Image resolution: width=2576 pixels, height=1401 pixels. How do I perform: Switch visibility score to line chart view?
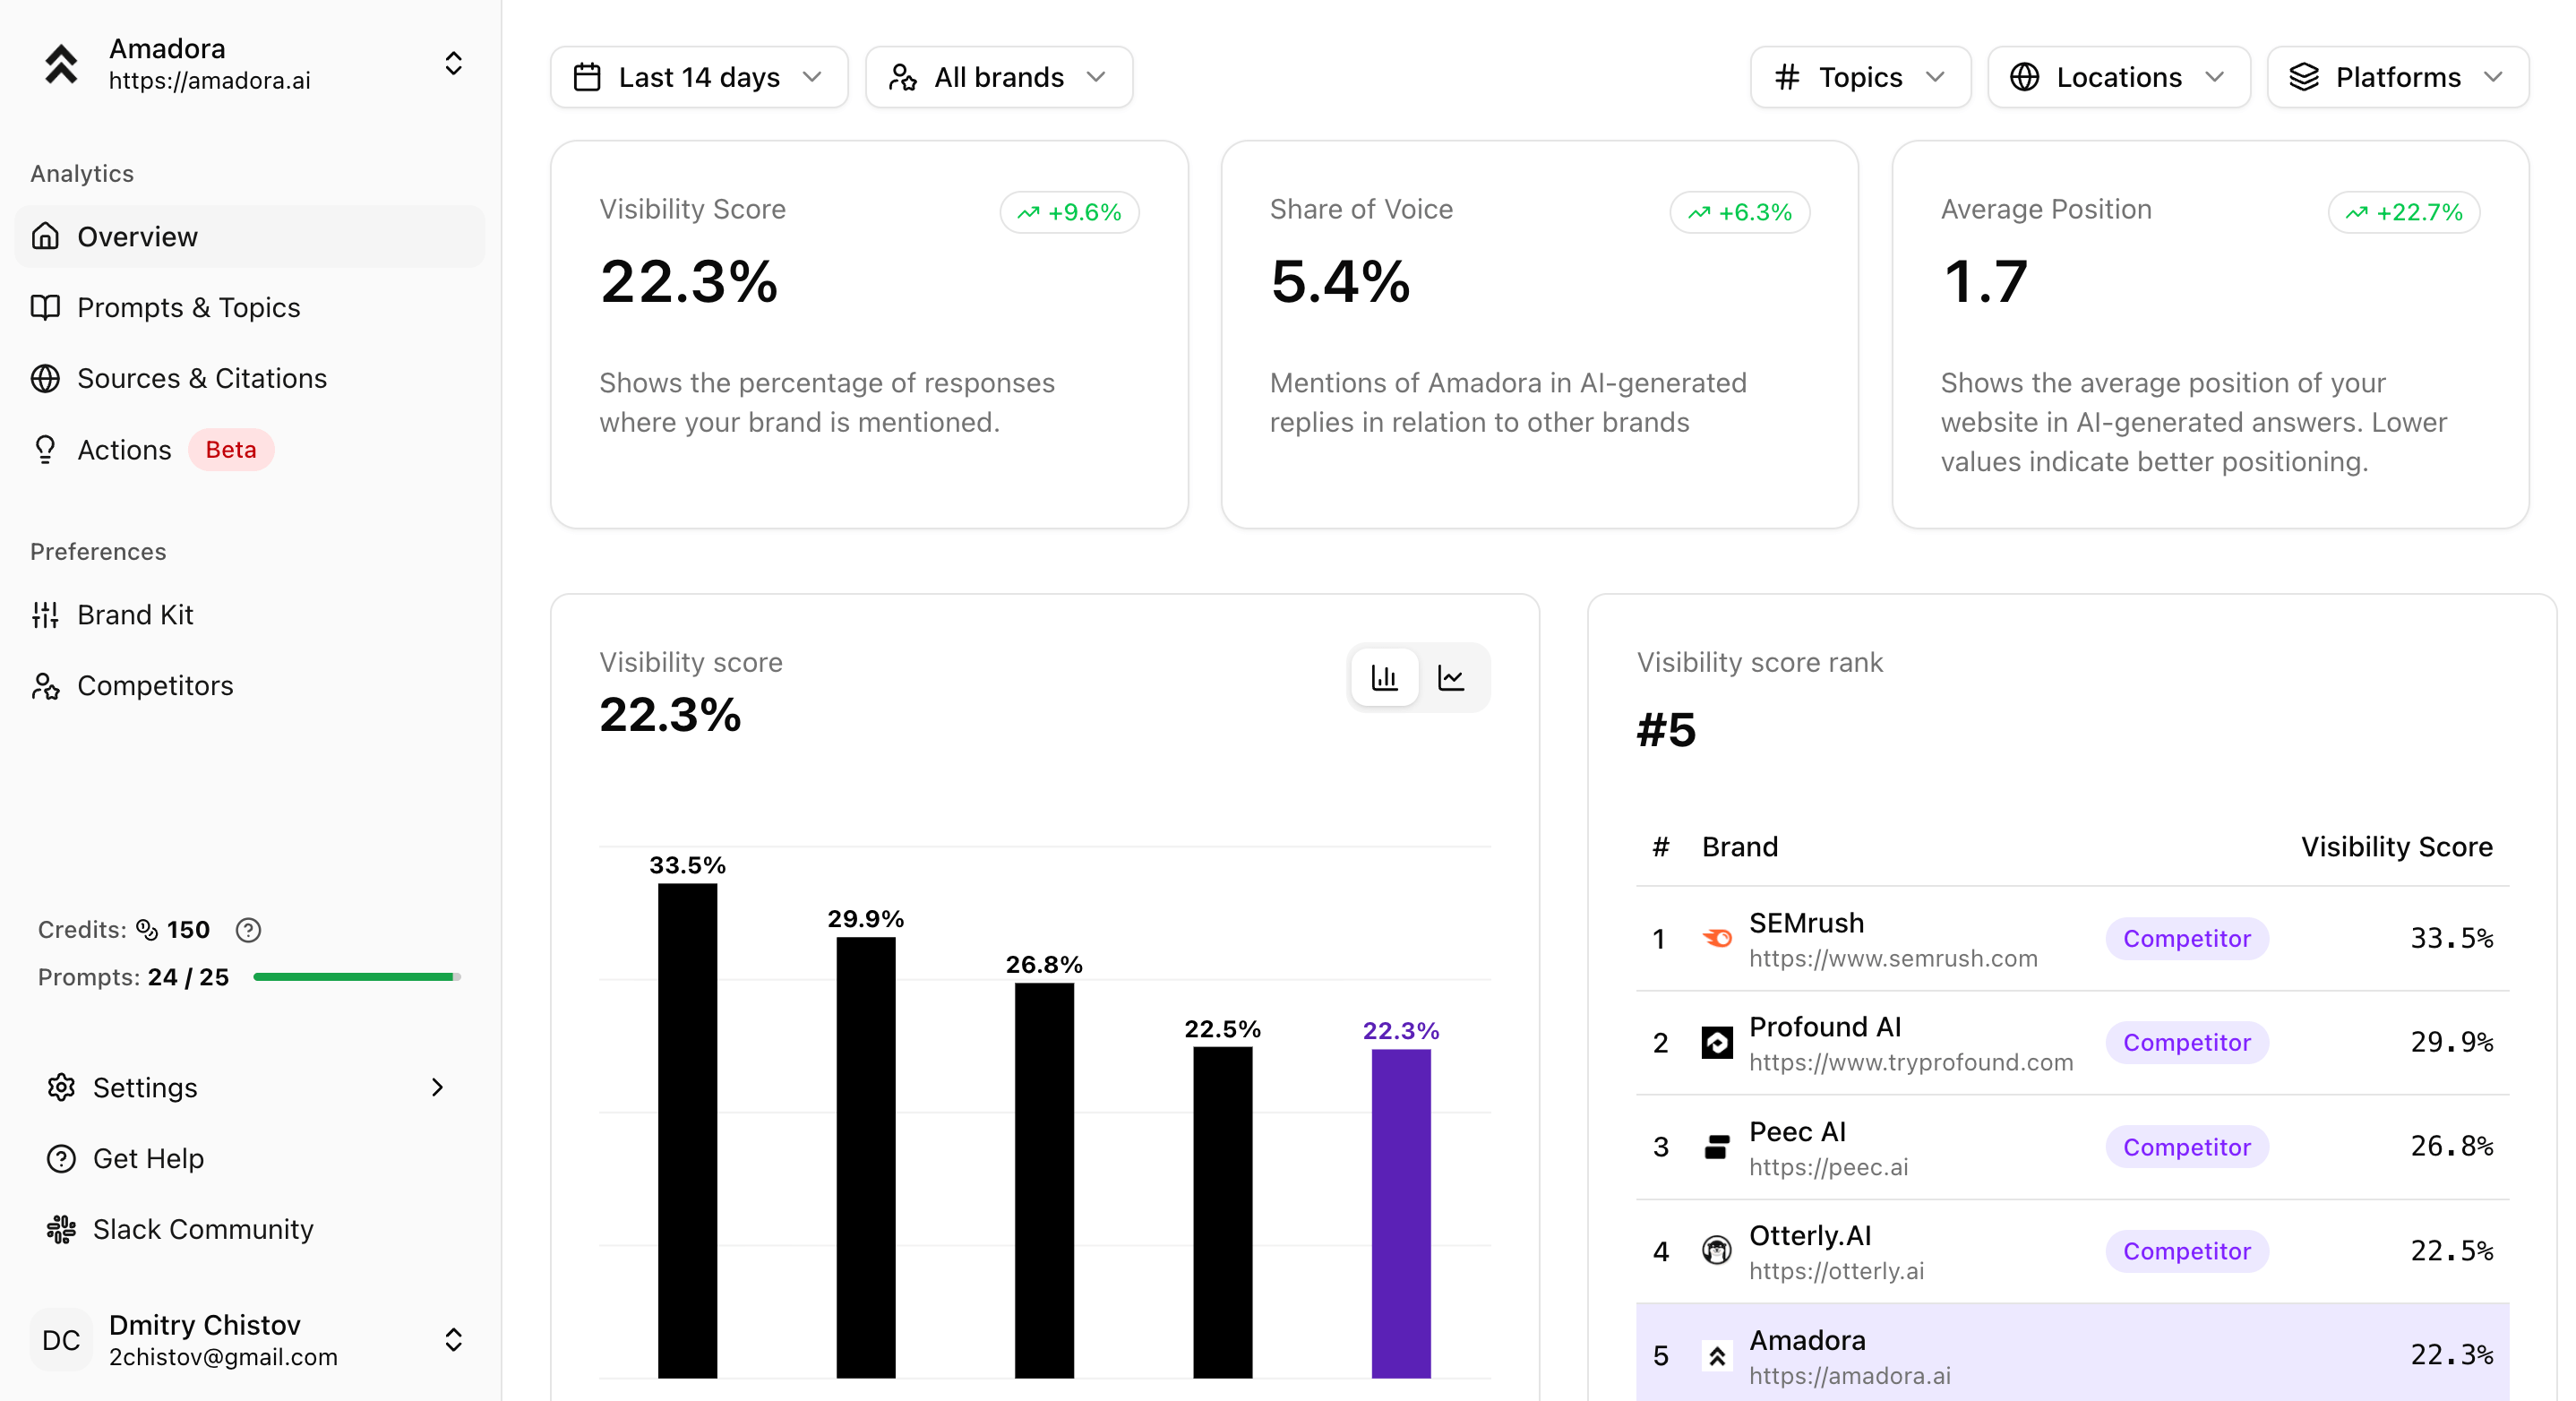tap(1452, 677)
